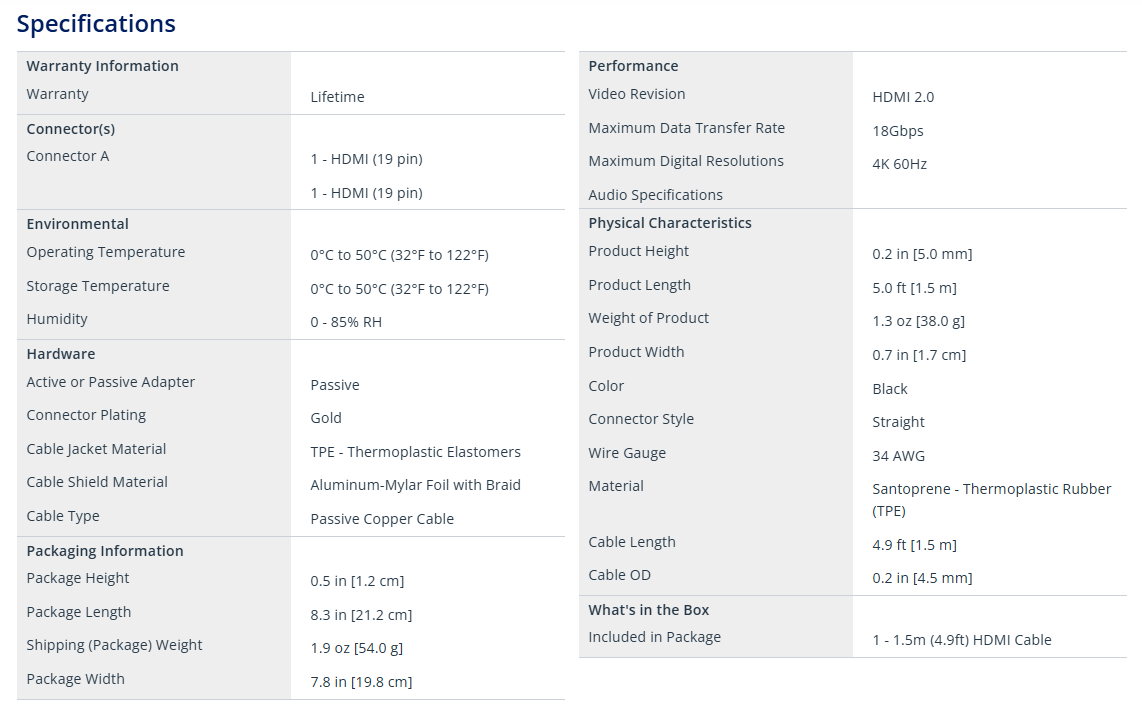Image resolution: width=1142 pixels, height=707 pixels.
Task: Select the HDMI 2.0 video revision value
Action: 903,97
